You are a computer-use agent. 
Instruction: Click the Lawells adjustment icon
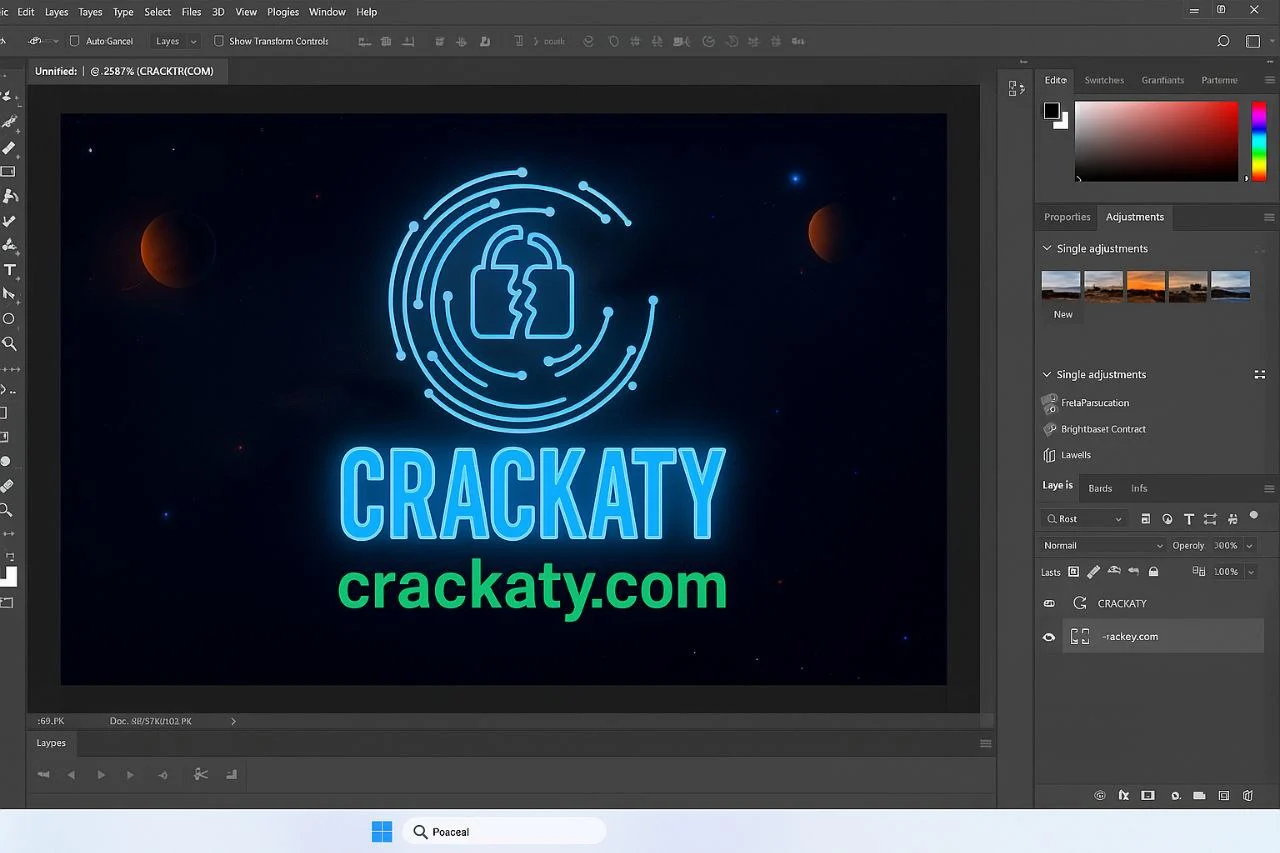click(1049, 455)
